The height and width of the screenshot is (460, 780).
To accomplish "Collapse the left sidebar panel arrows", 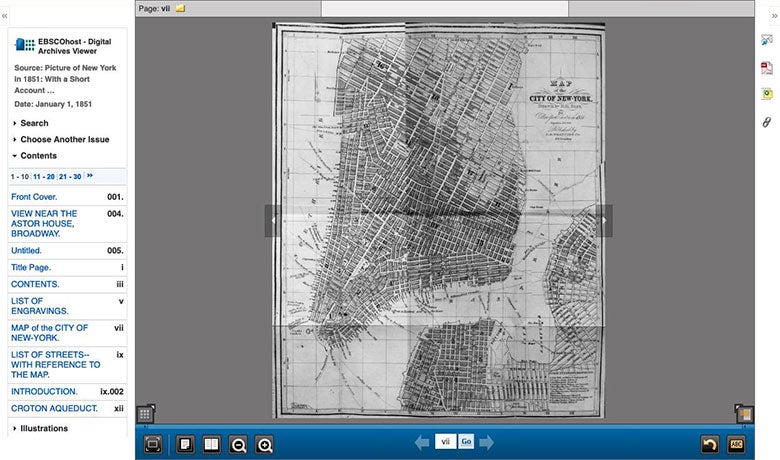I will point(4,16).
